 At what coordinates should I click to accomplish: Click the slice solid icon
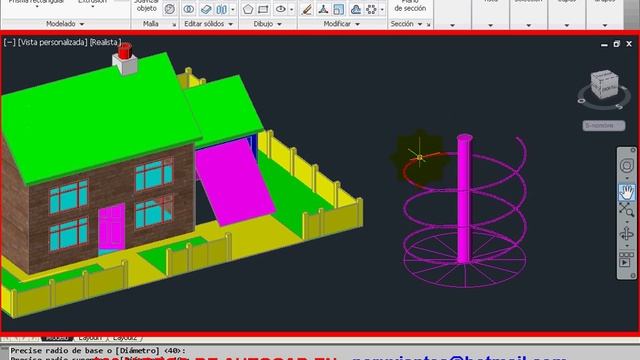[206, 9]
